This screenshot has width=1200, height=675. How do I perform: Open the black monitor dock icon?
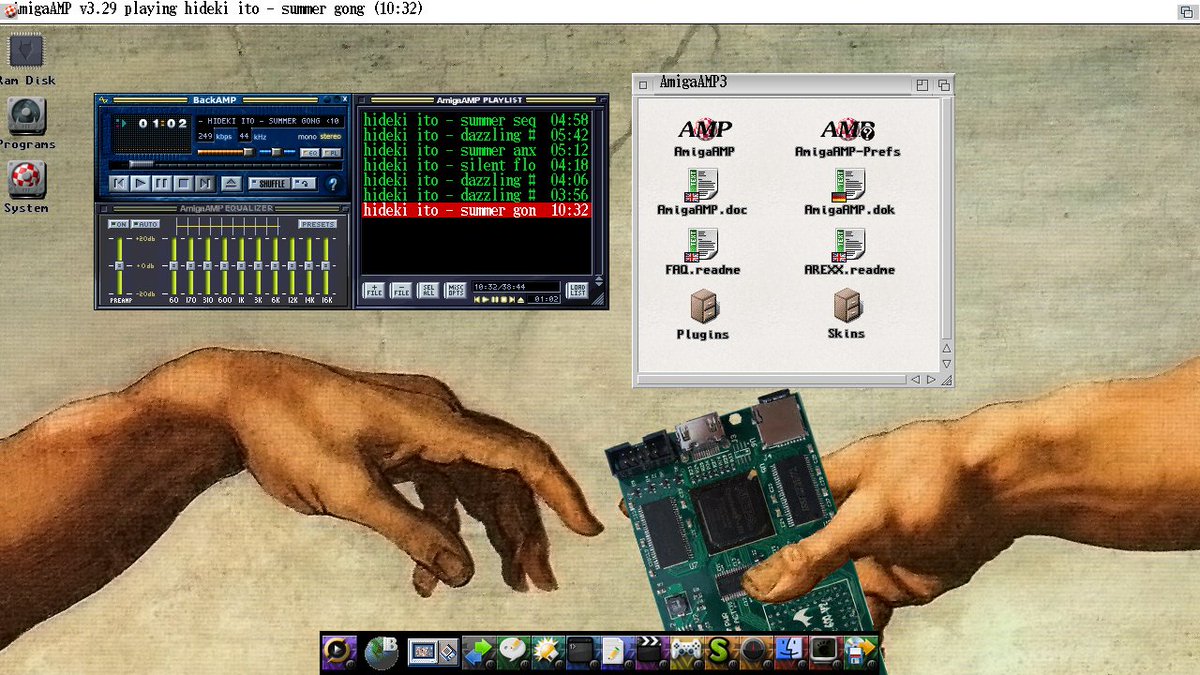[825, 652]
